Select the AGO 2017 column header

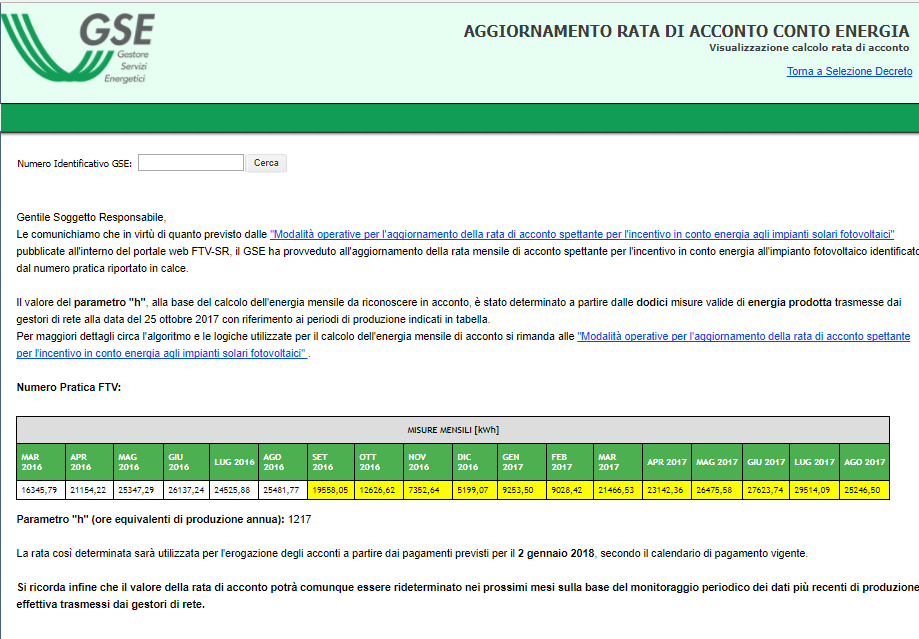[864, 462]
